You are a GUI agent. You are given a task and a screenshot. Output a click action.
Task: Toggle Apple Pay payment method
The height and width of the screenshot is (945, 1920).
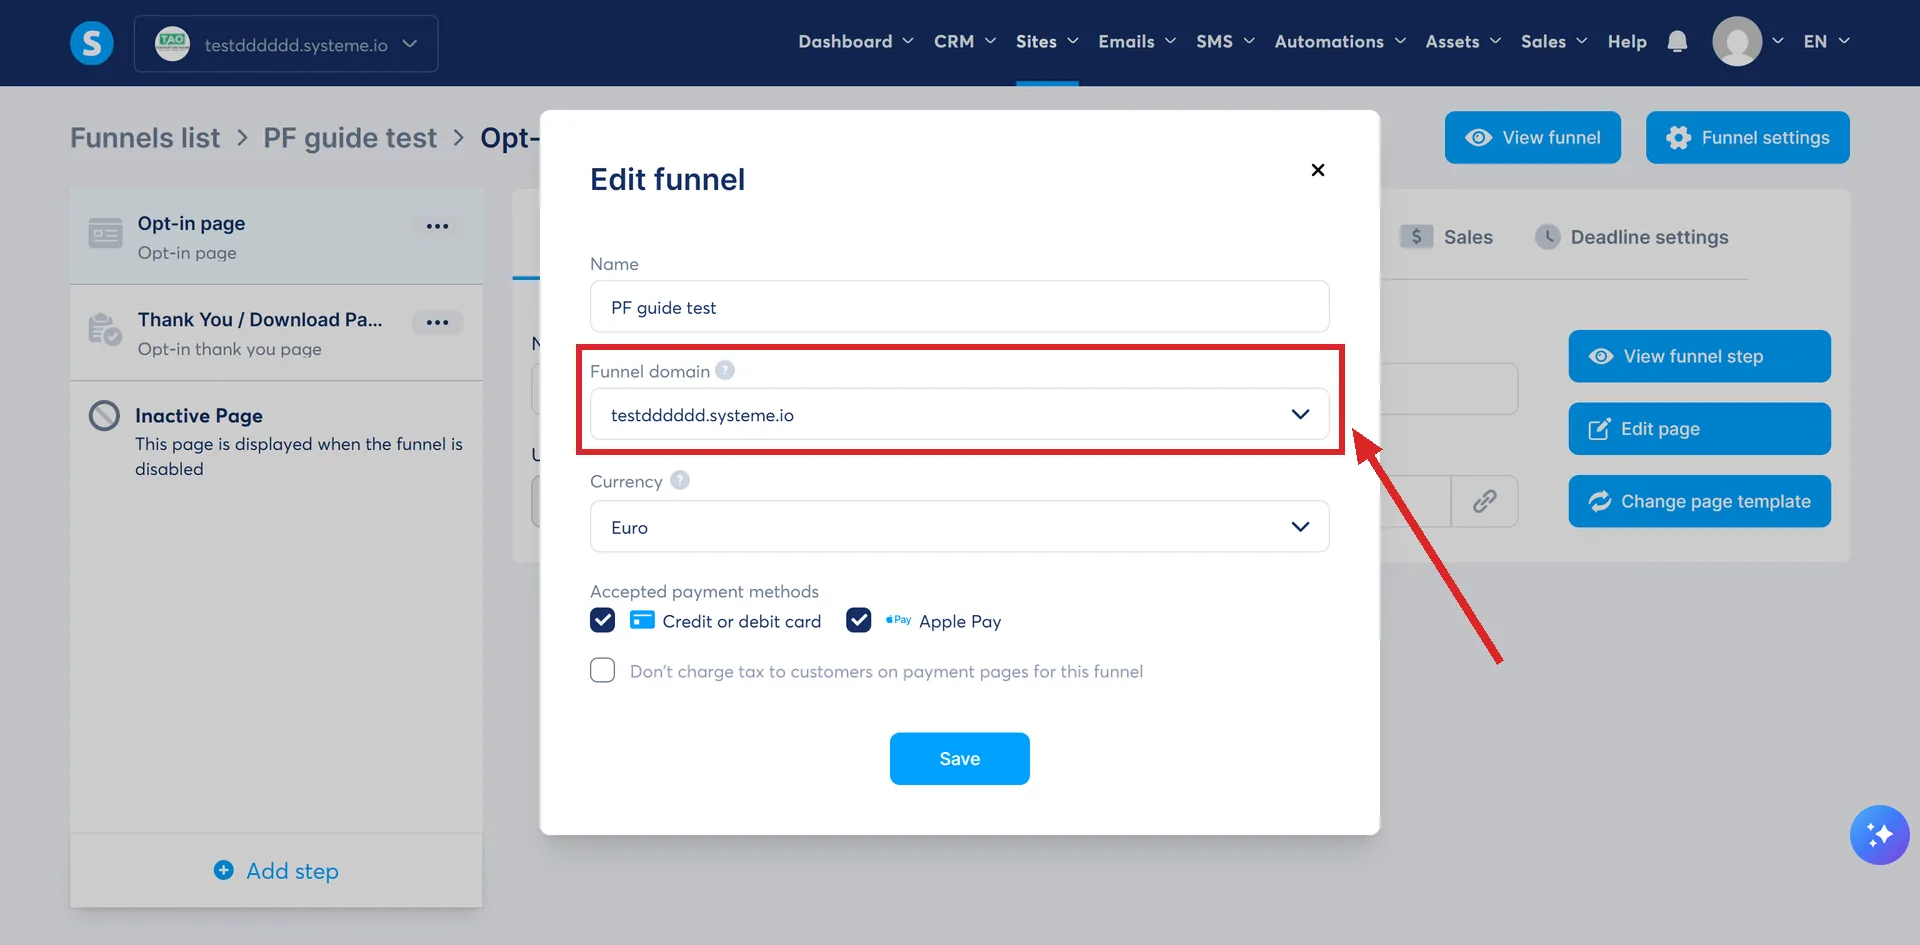click(858, 620)
